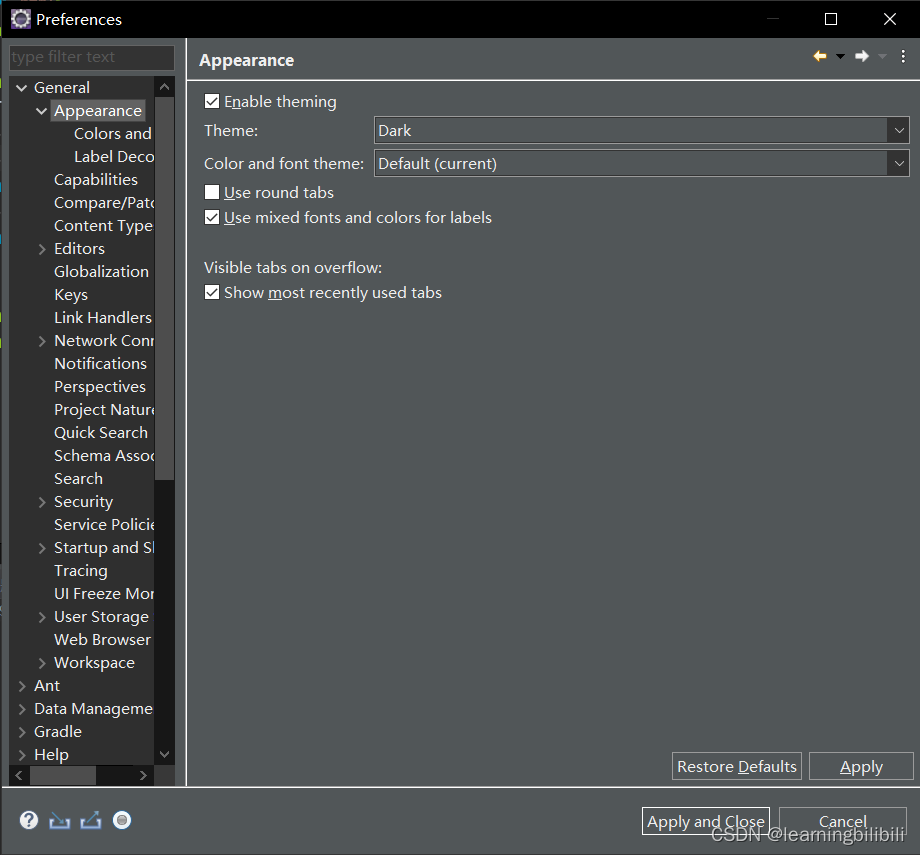
Task: Open Project Natures preferences
Action: pos(104,410)
